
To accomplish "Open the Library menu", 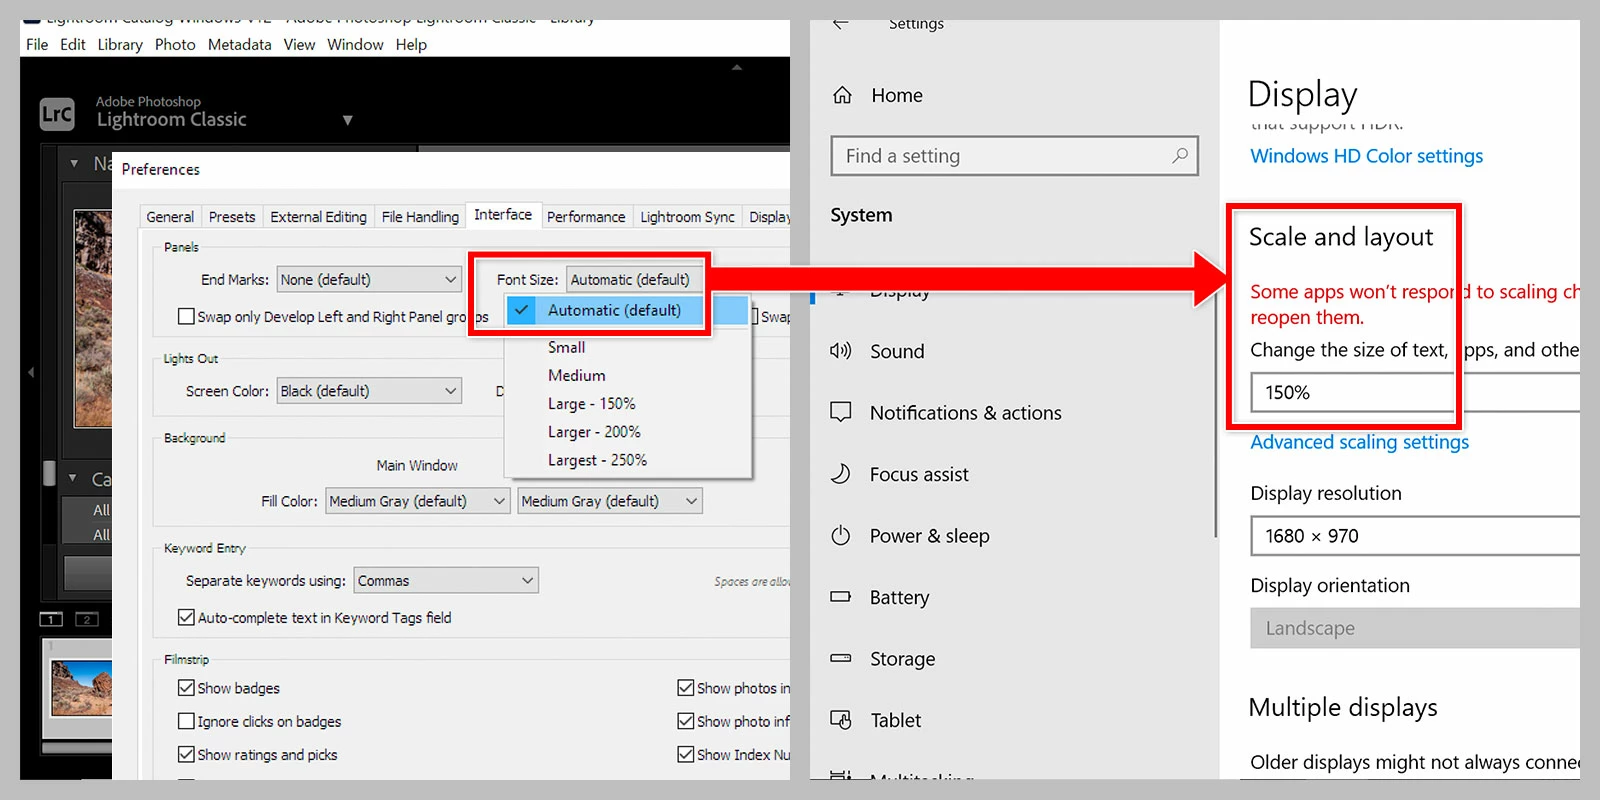I will click(x=120, y=44).
